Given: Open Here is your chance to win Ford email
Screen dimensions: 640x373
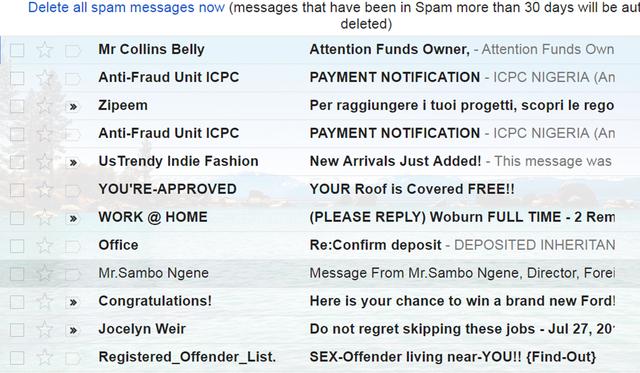Looking at the screenshot, I should click(462, 301).
